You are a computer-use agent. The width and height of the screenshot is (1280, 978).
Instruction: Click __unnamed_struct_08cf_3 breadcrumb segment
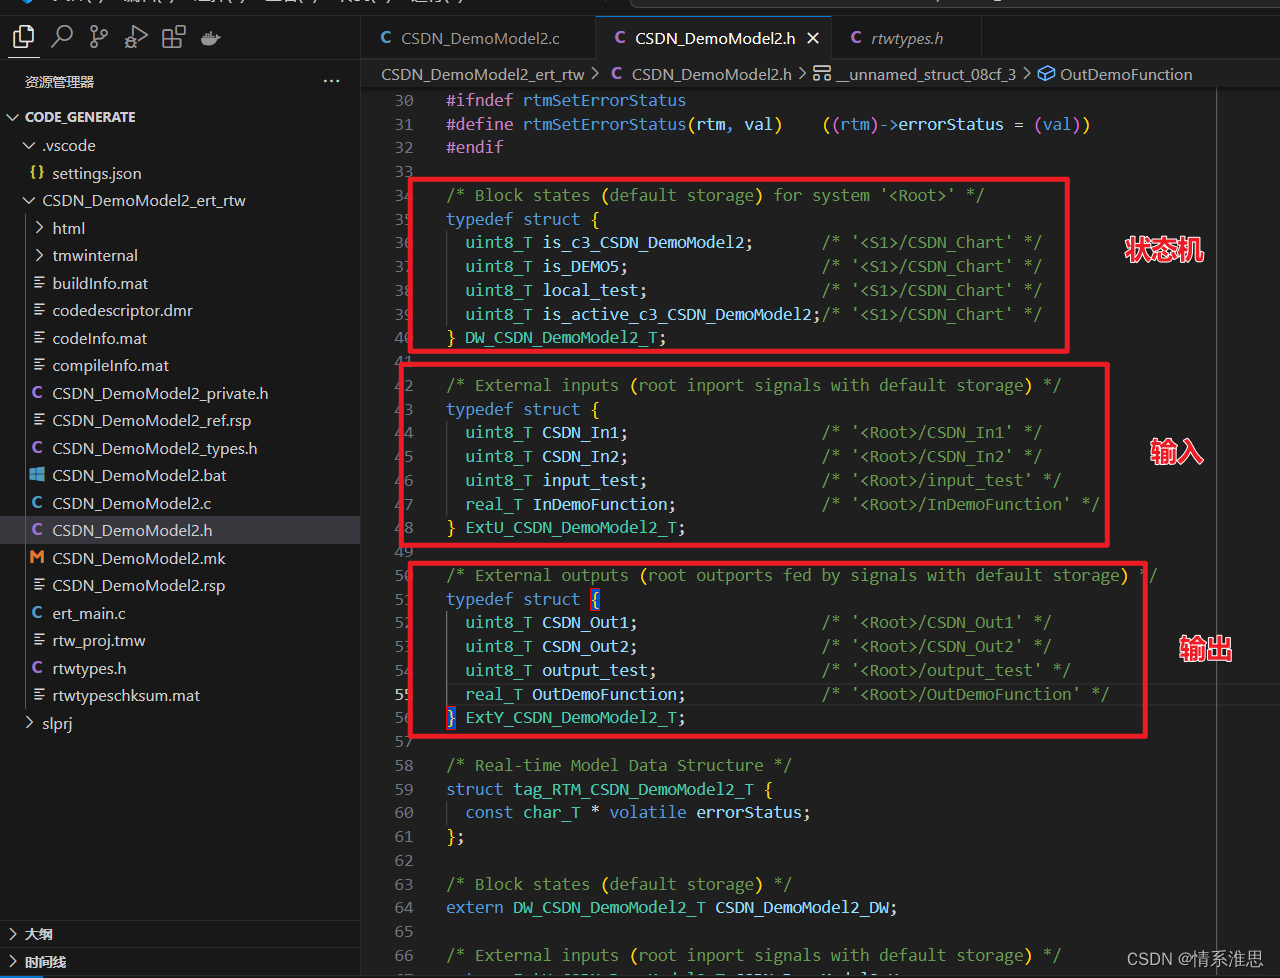tap(915, 74)
